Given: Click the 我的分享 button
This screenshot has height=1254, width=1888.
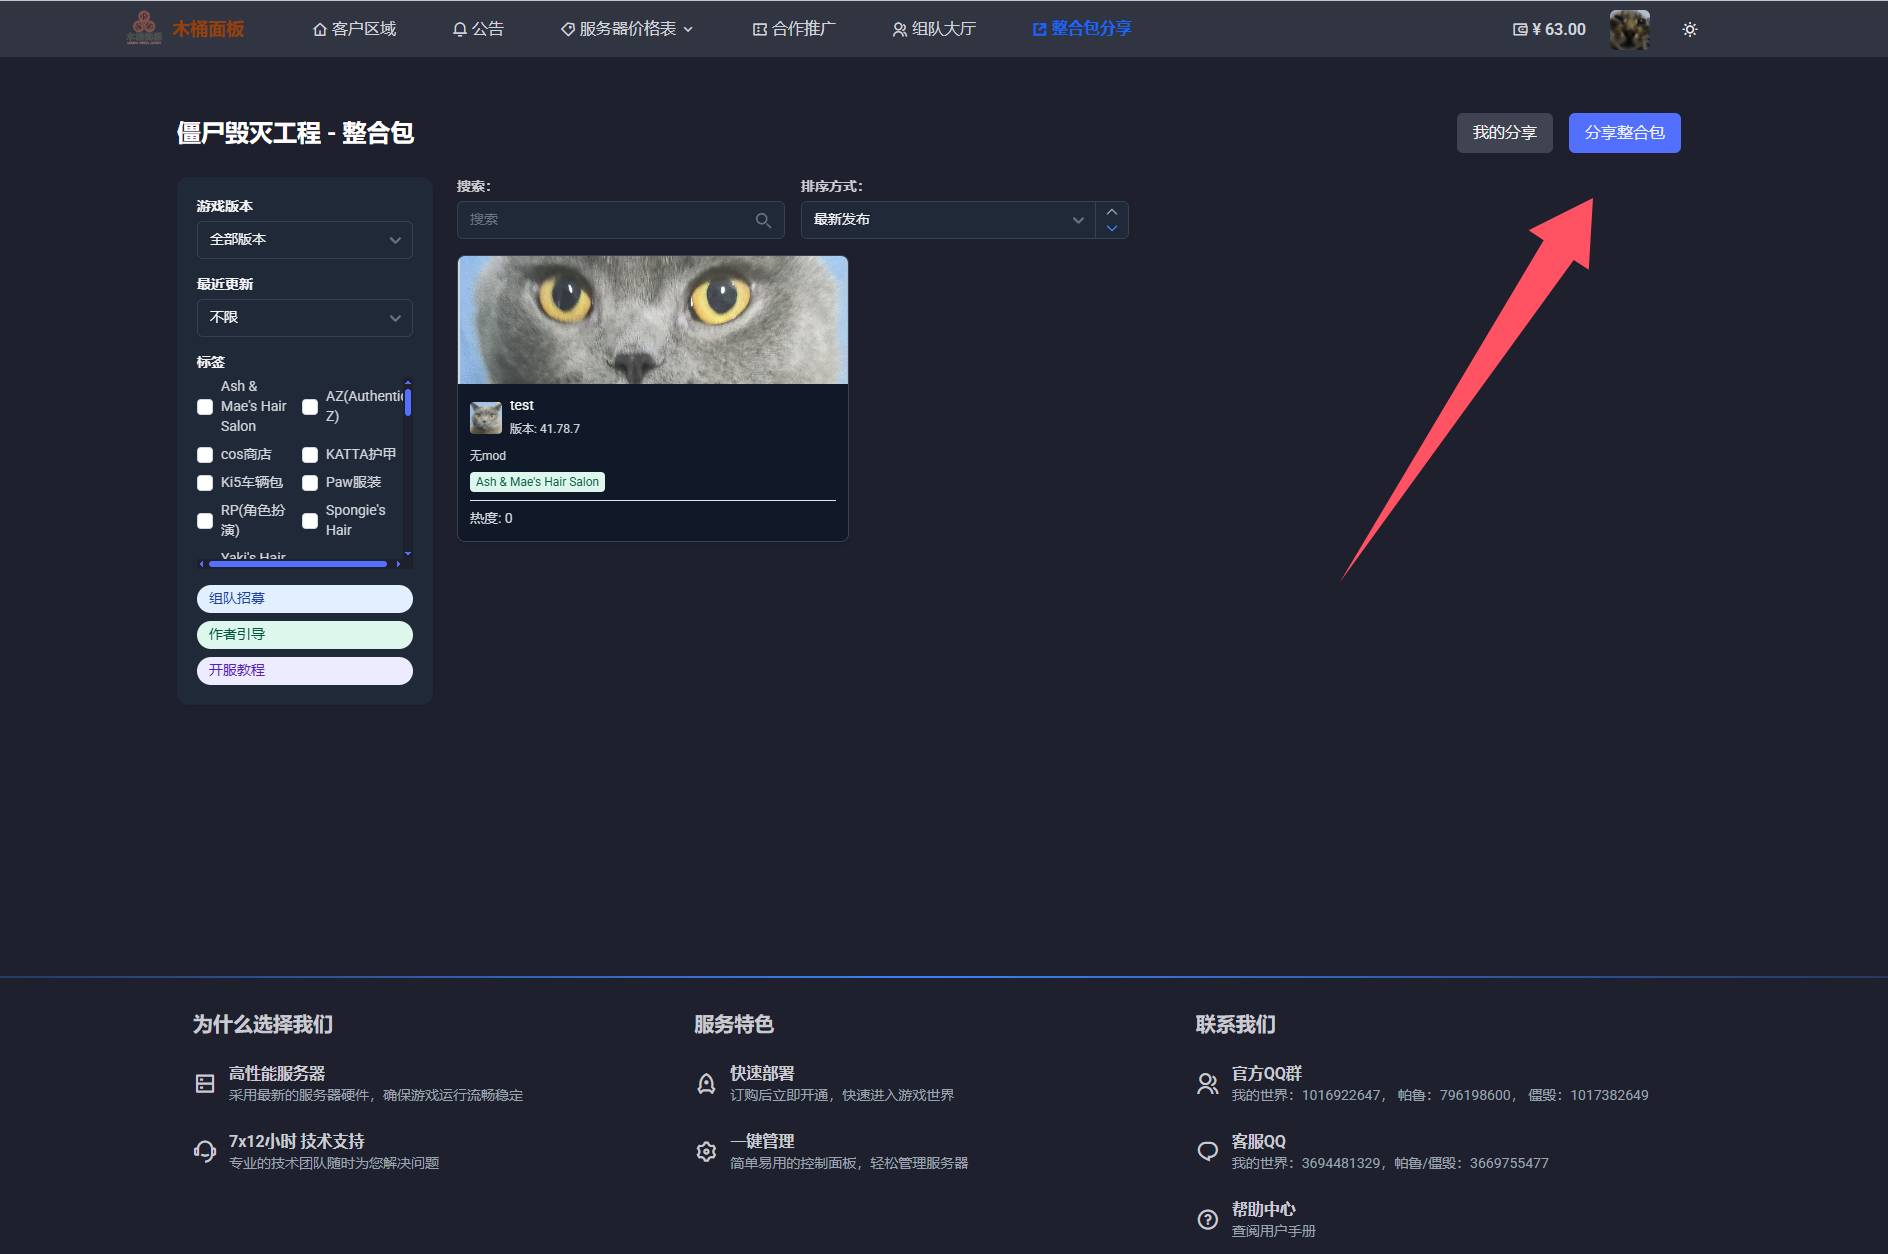Looking at the screenshot, I should point(1504,133).
